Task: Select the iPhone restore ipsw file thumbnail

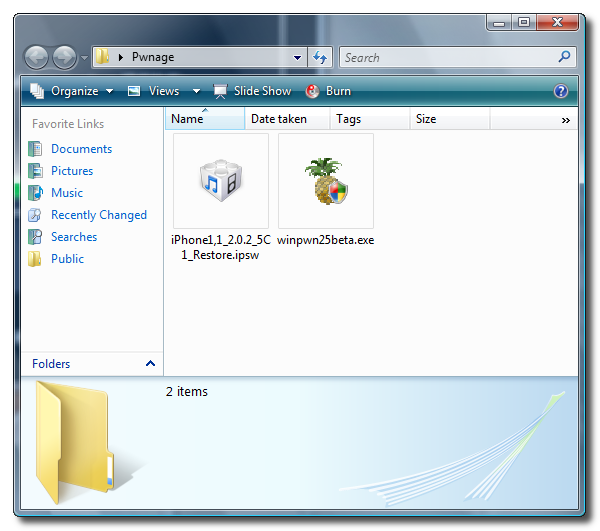Action: [x=221, y=181]
